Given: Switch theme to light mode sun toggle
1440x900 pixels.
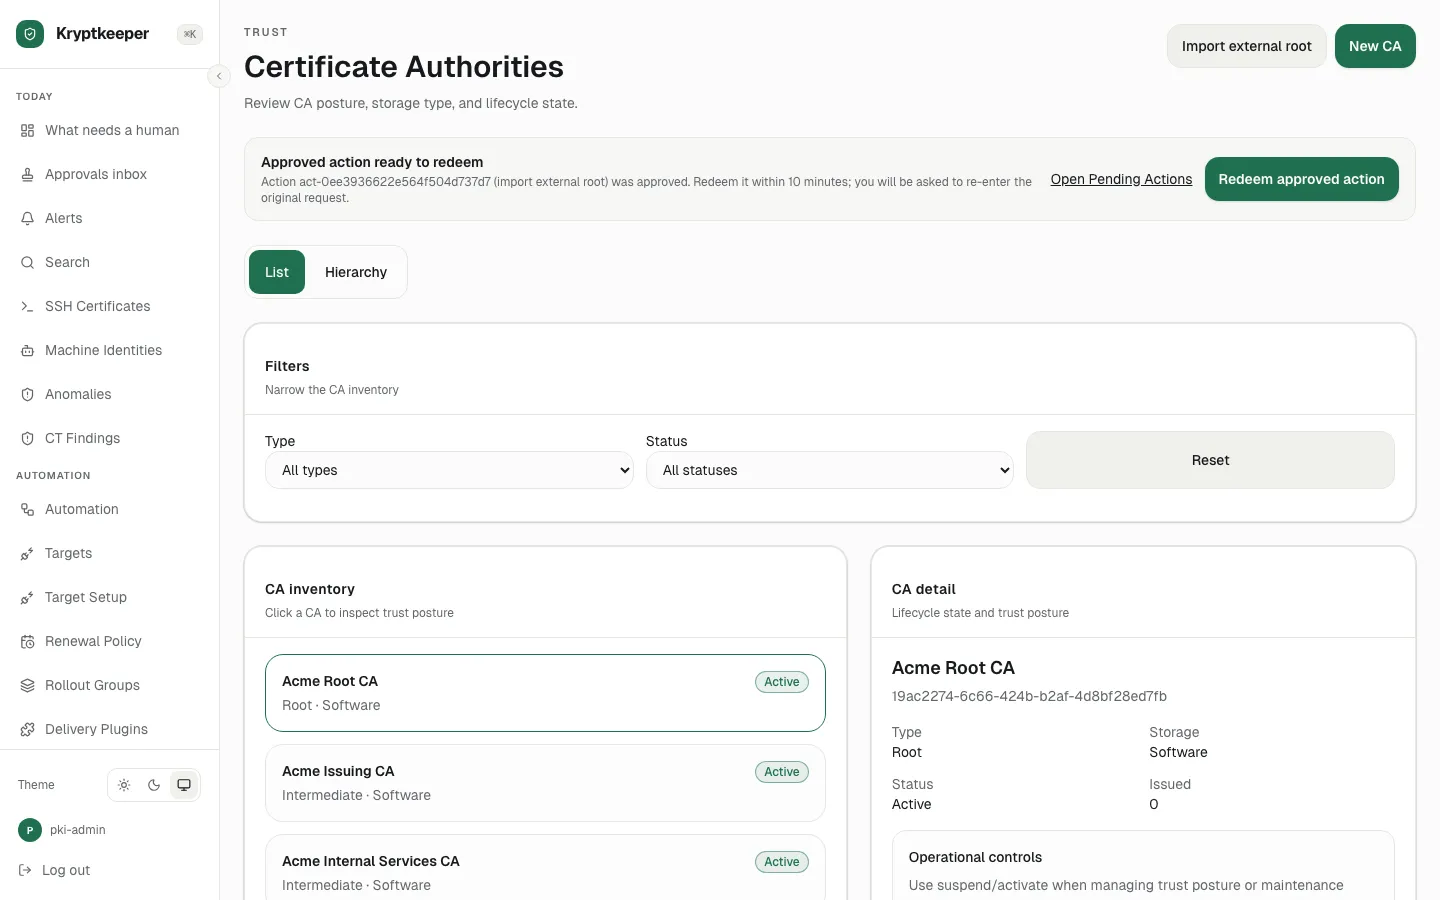Looking at the screenshot, I should [x=124, y=785].
